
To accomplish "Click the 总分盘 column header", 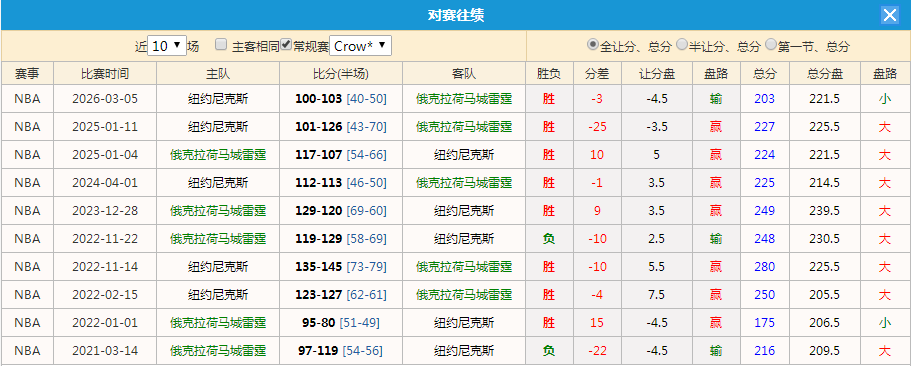I will 825,74.
